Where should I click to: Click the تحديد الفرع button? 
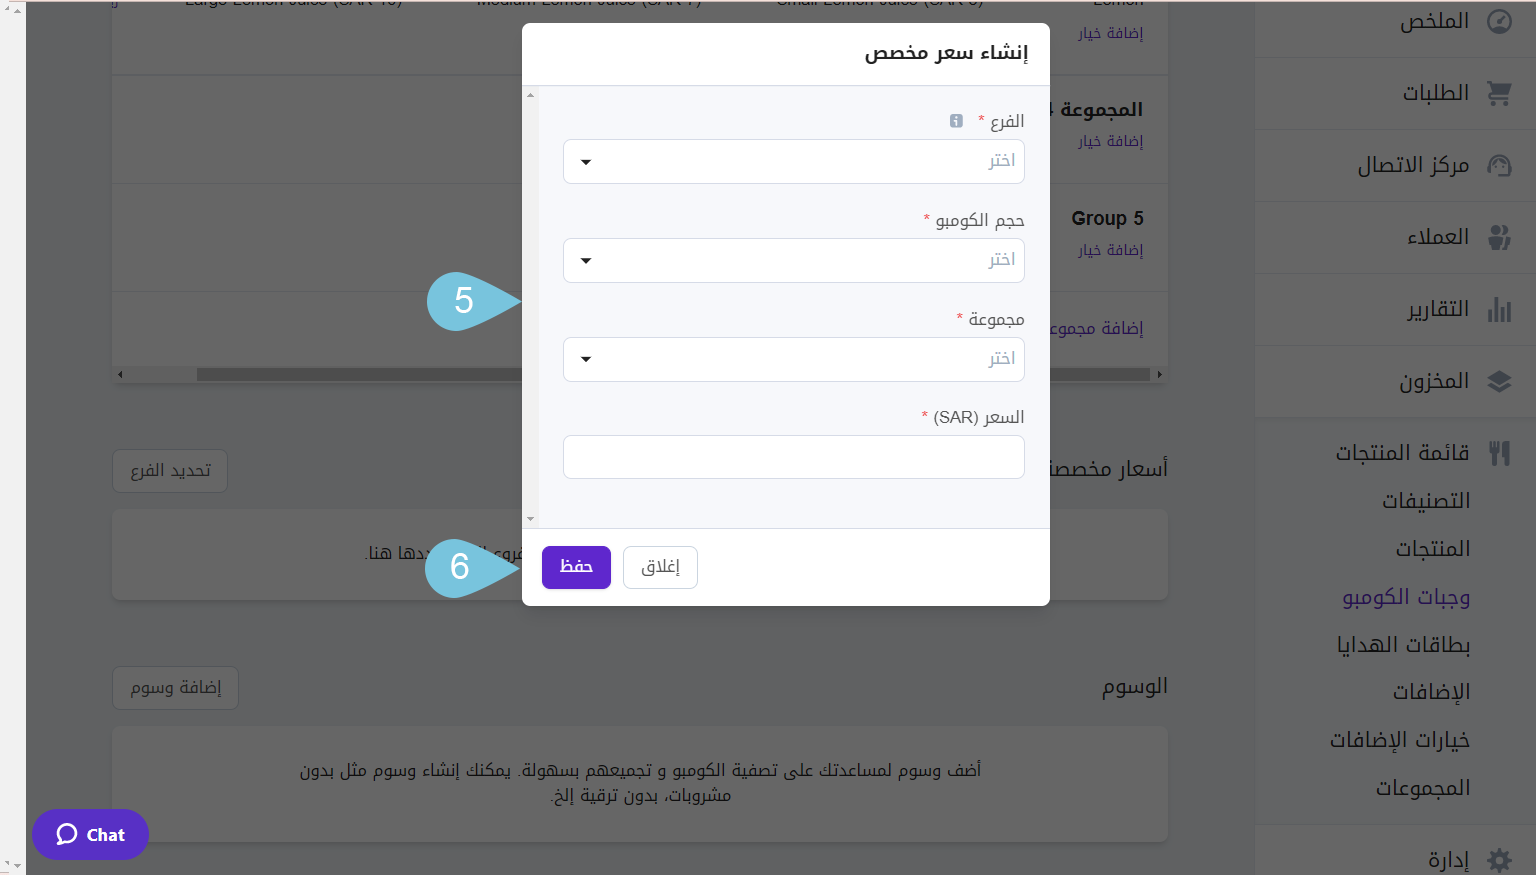pyautogui.click(x=170, y=471)
